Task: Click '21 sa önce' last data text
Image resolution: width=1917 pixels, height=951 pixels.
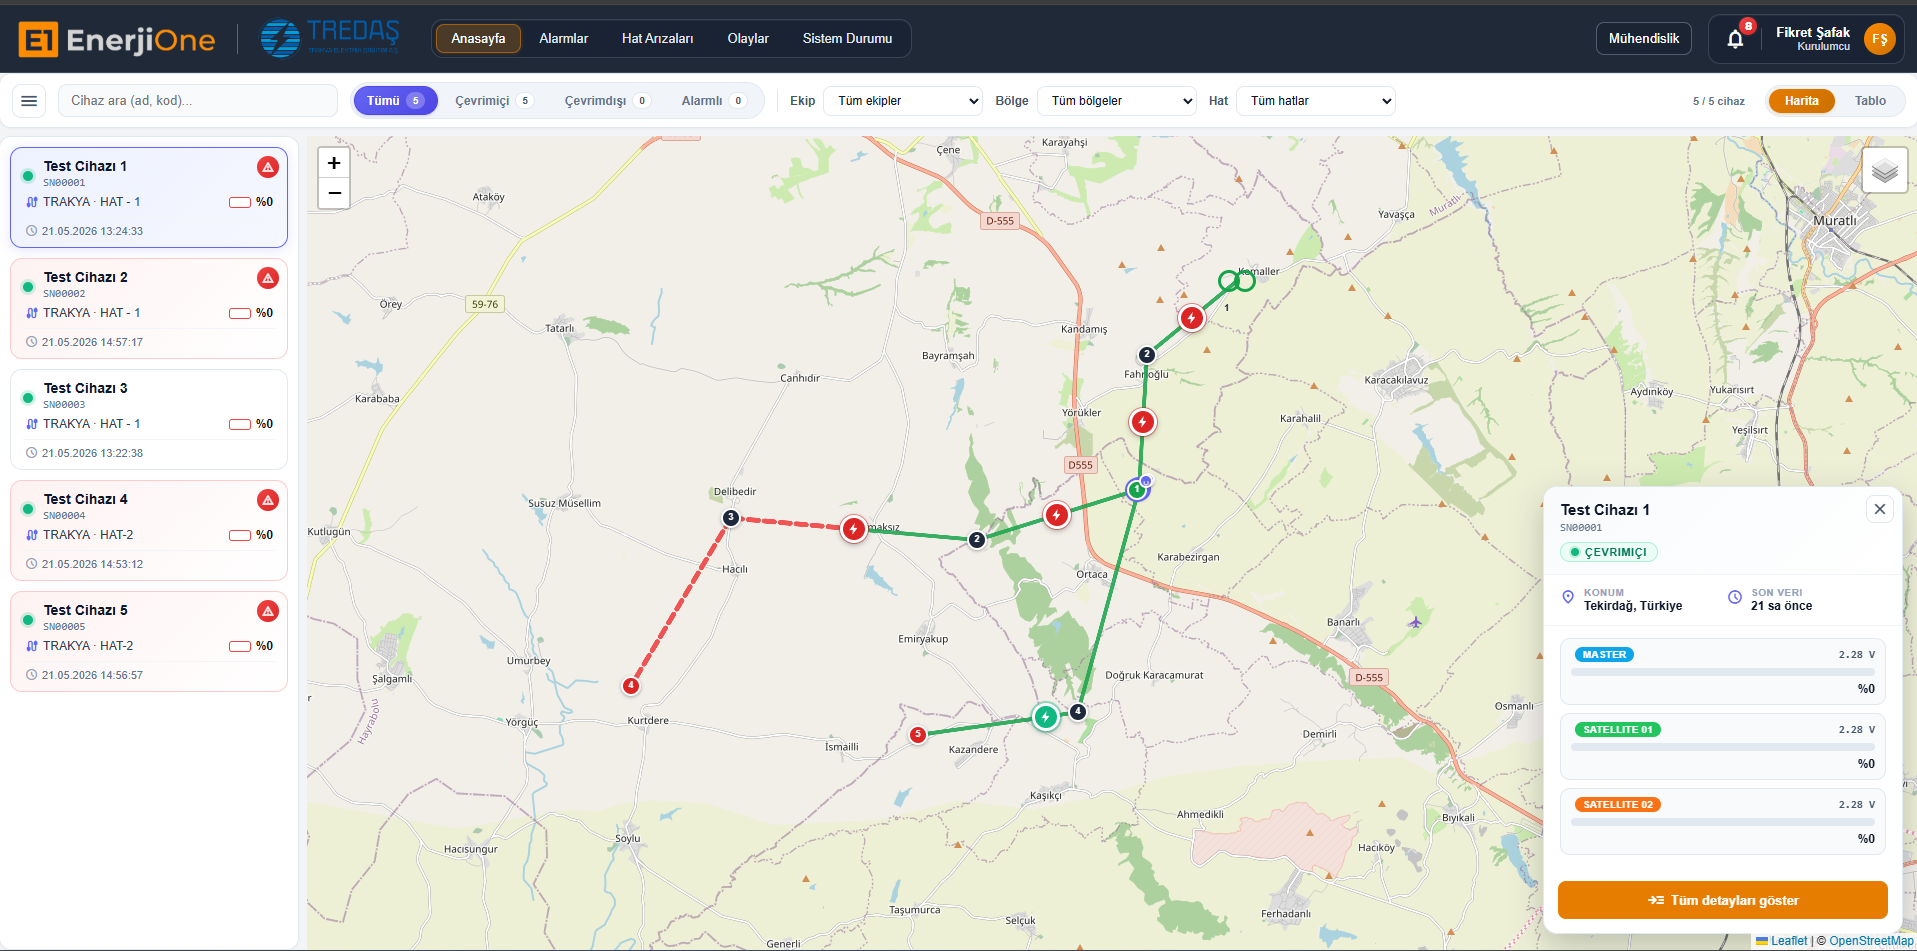Action: click(1781, 606)
